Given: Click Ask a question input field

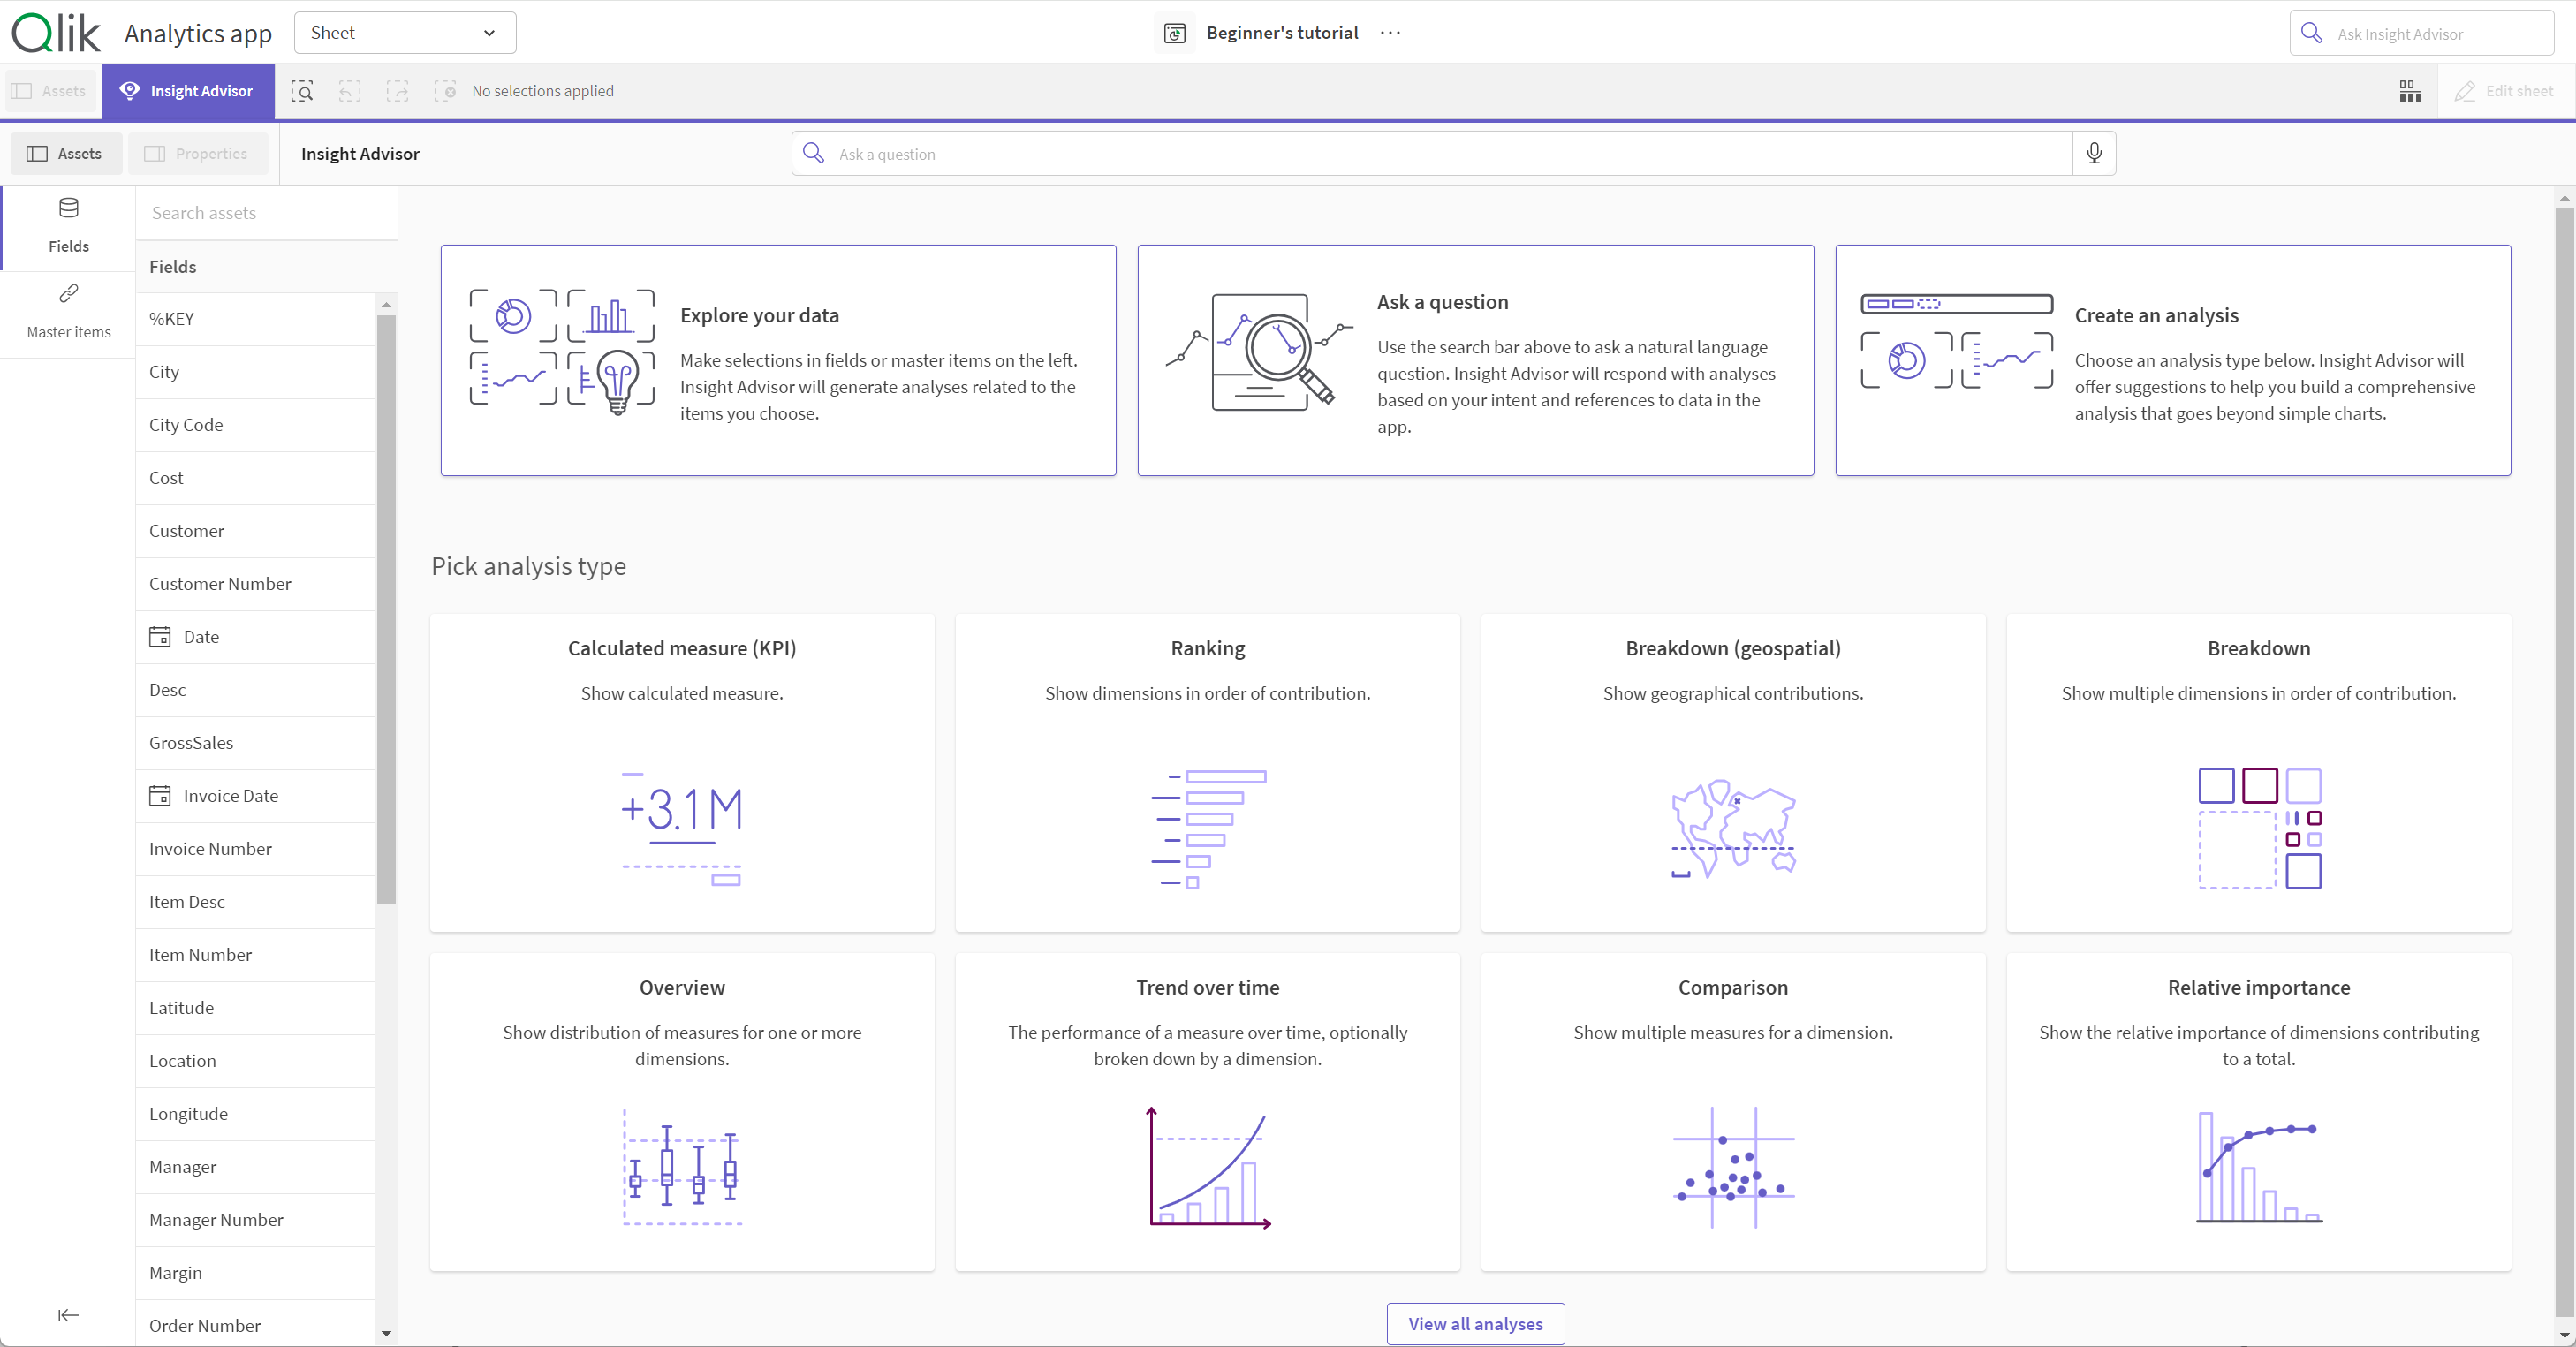Looking at the screenshot, I should 1446,152.
